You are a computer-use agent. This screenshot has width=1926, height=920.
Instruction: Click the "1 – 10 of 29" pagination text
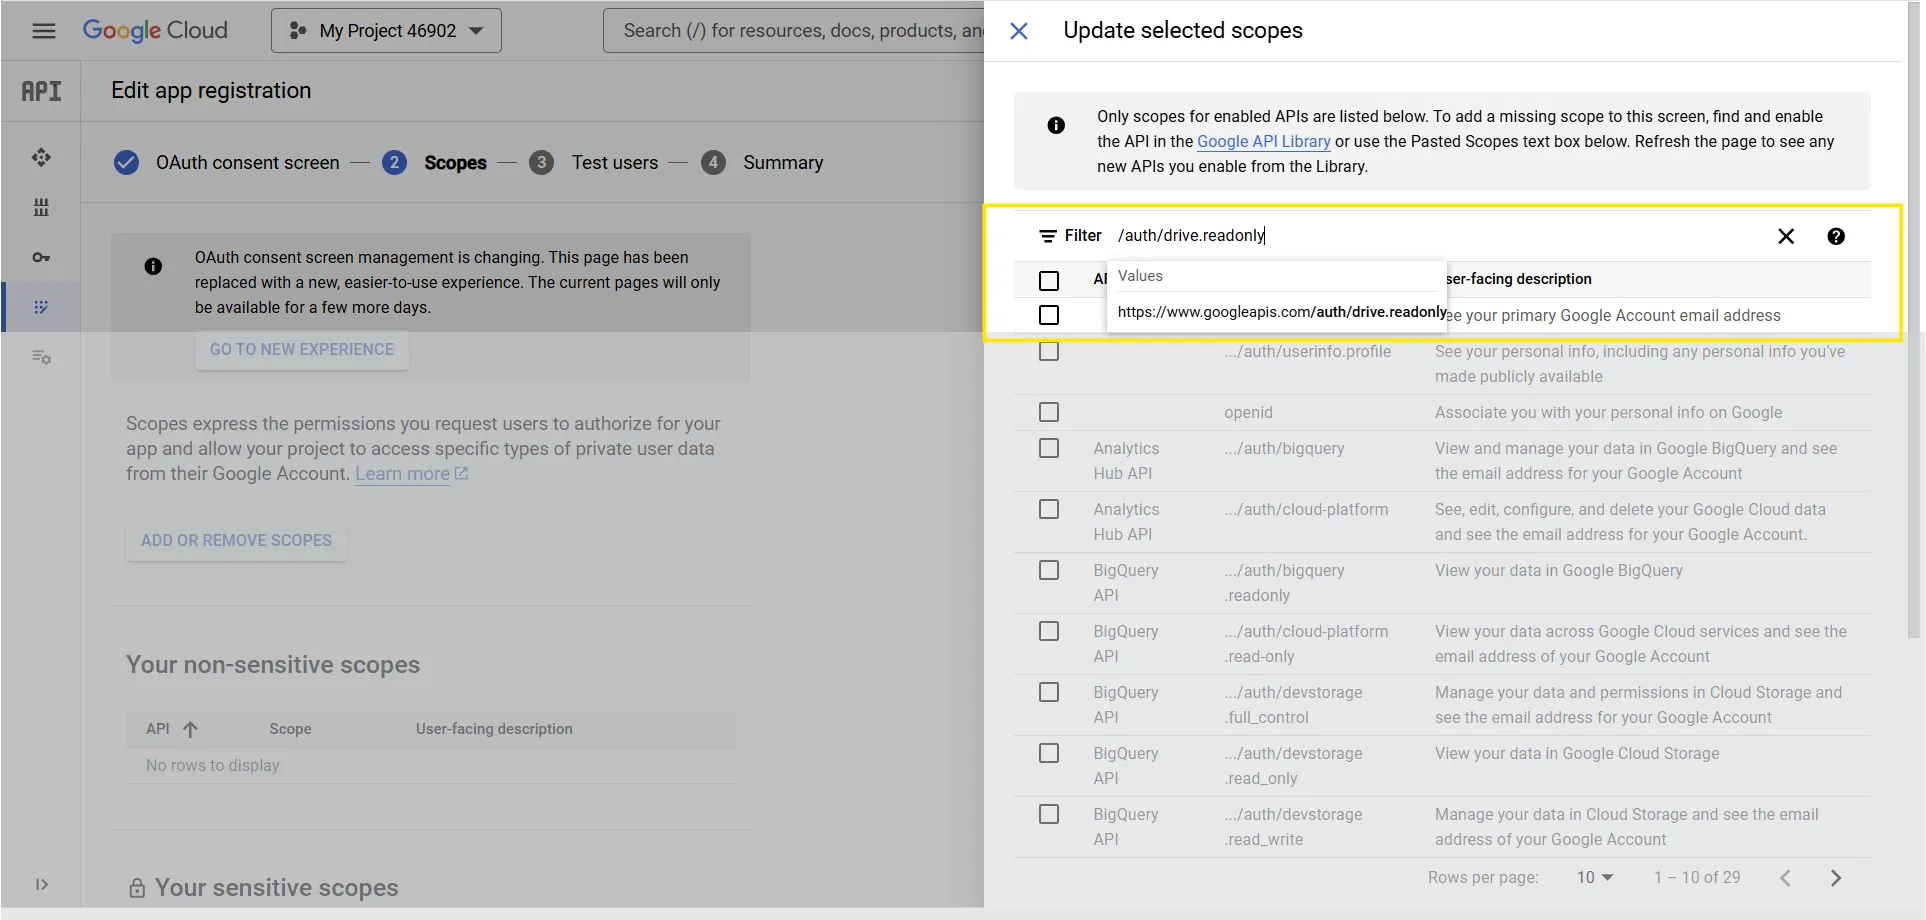tap(1697, 878)
